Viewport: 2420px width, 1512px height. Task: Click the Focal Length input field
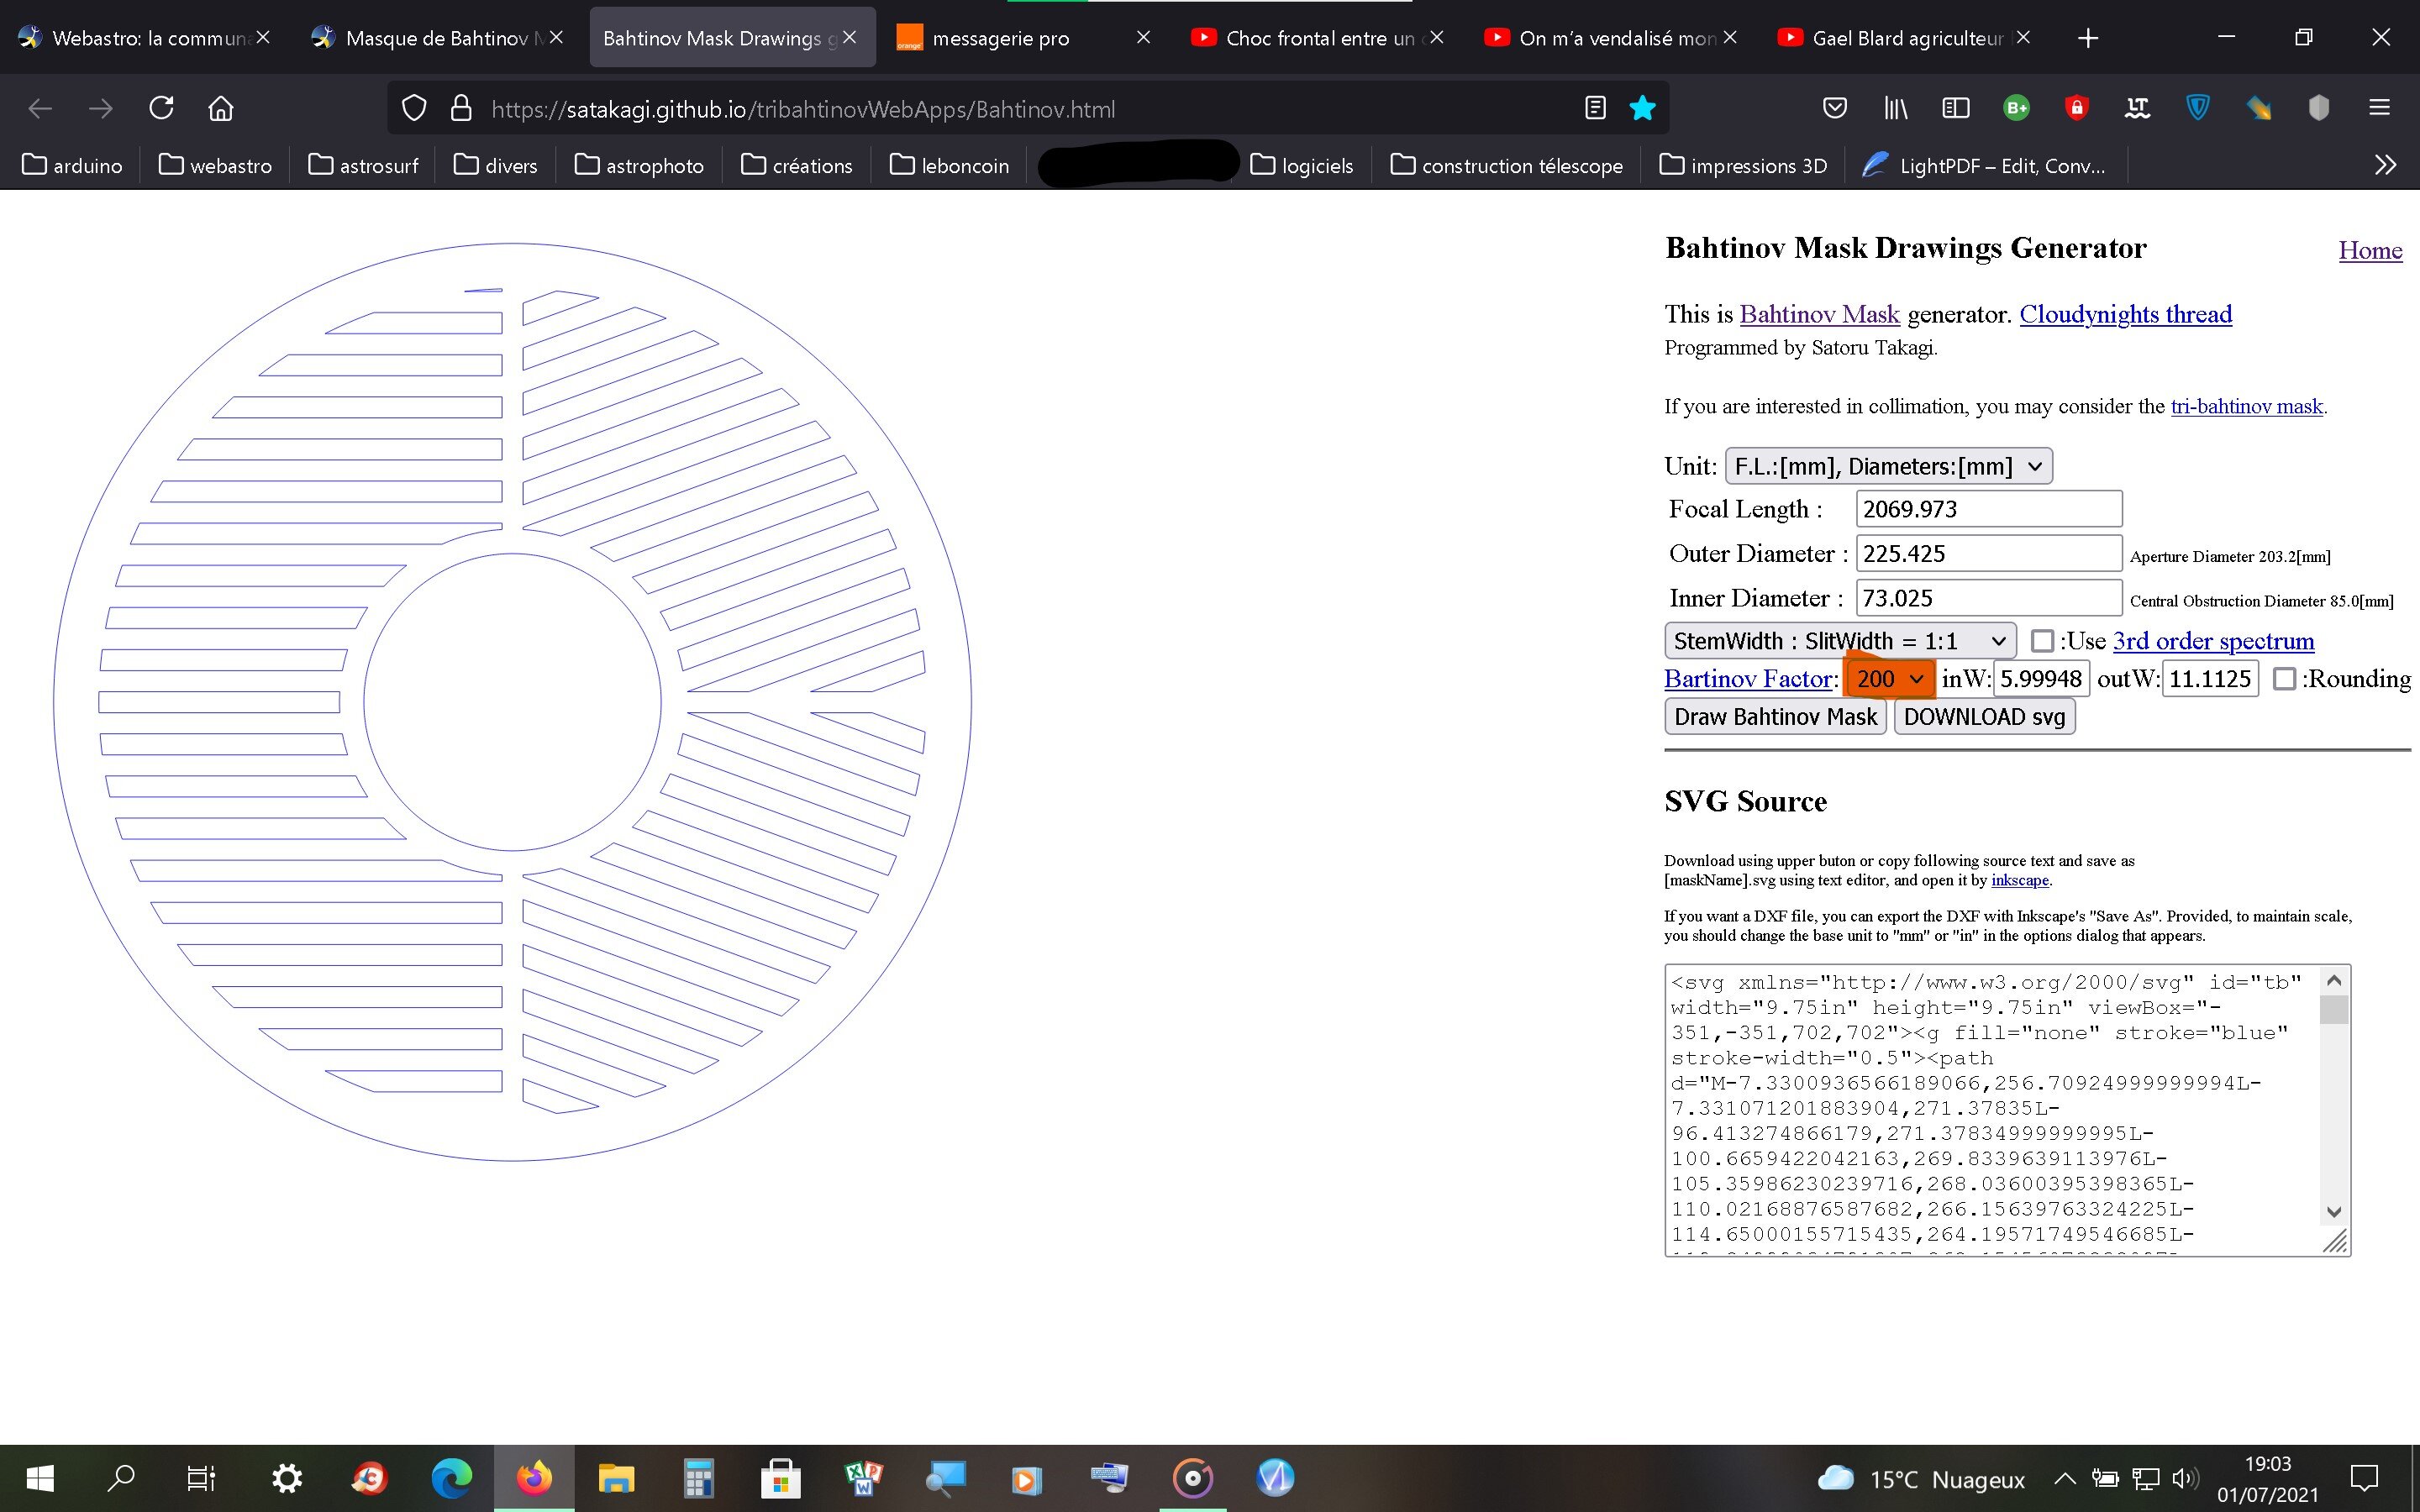click(1988, 509)
